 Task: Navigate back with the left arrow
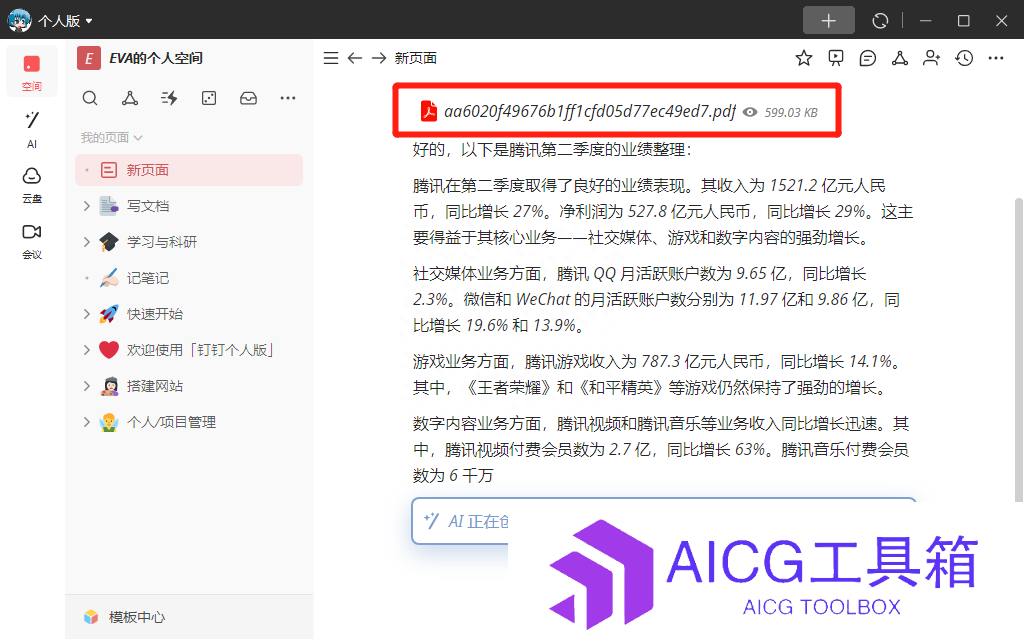pos(355,58)
